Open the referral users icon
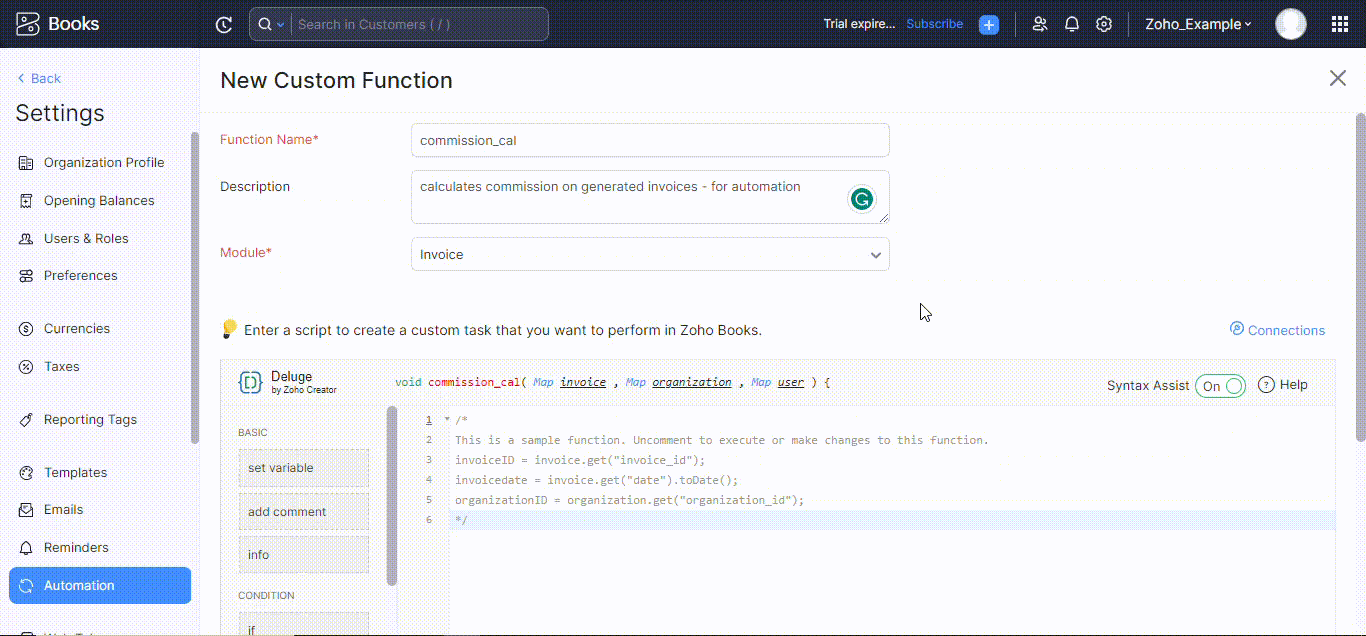 tap(1040, 25)
